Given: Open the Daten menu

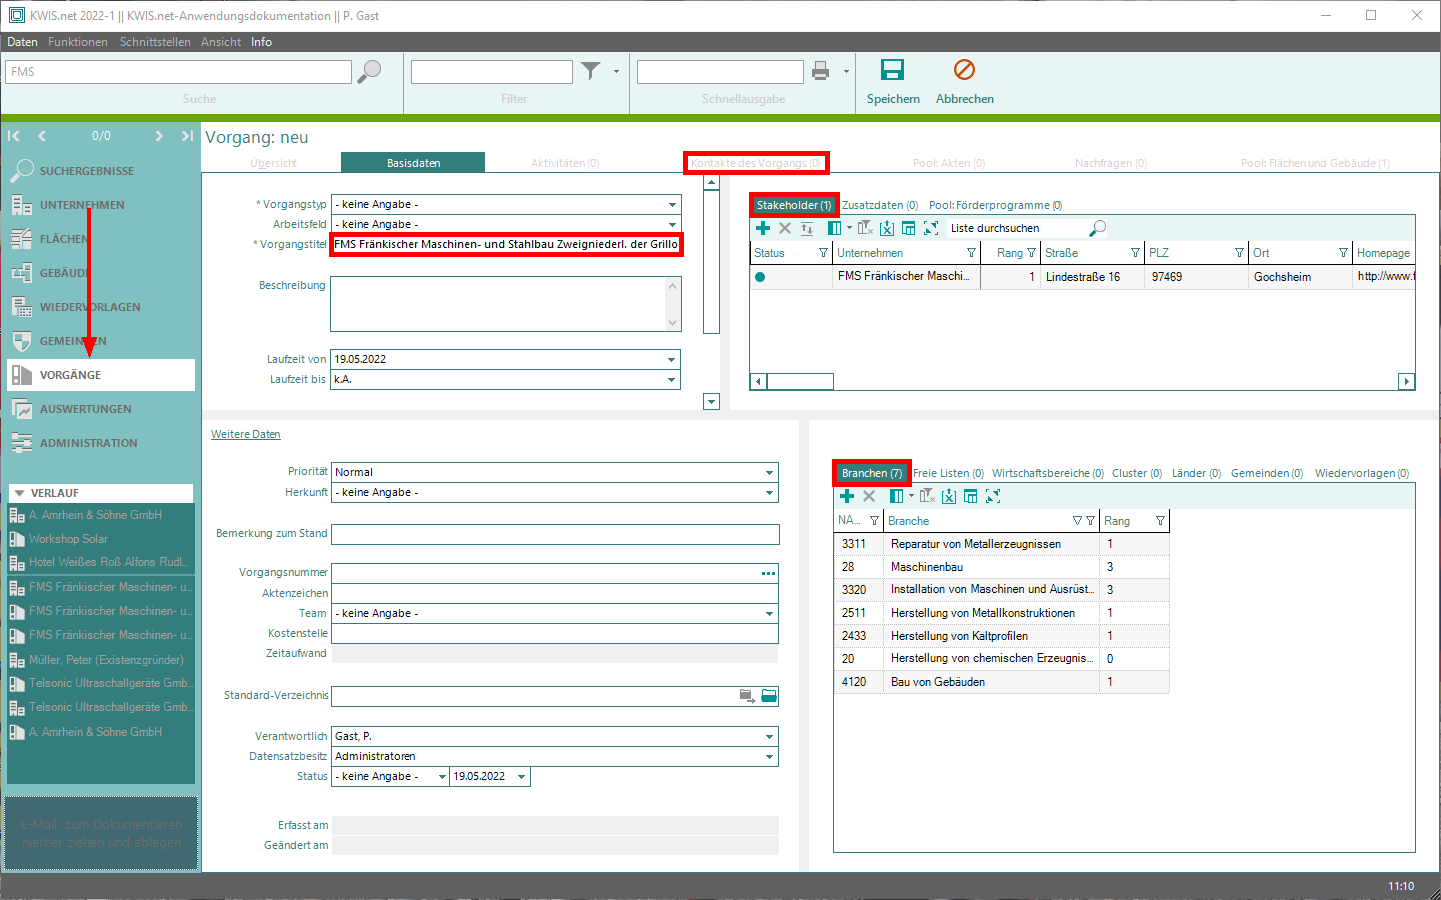Looking at the screenshot, I should (x=22, y=42).
